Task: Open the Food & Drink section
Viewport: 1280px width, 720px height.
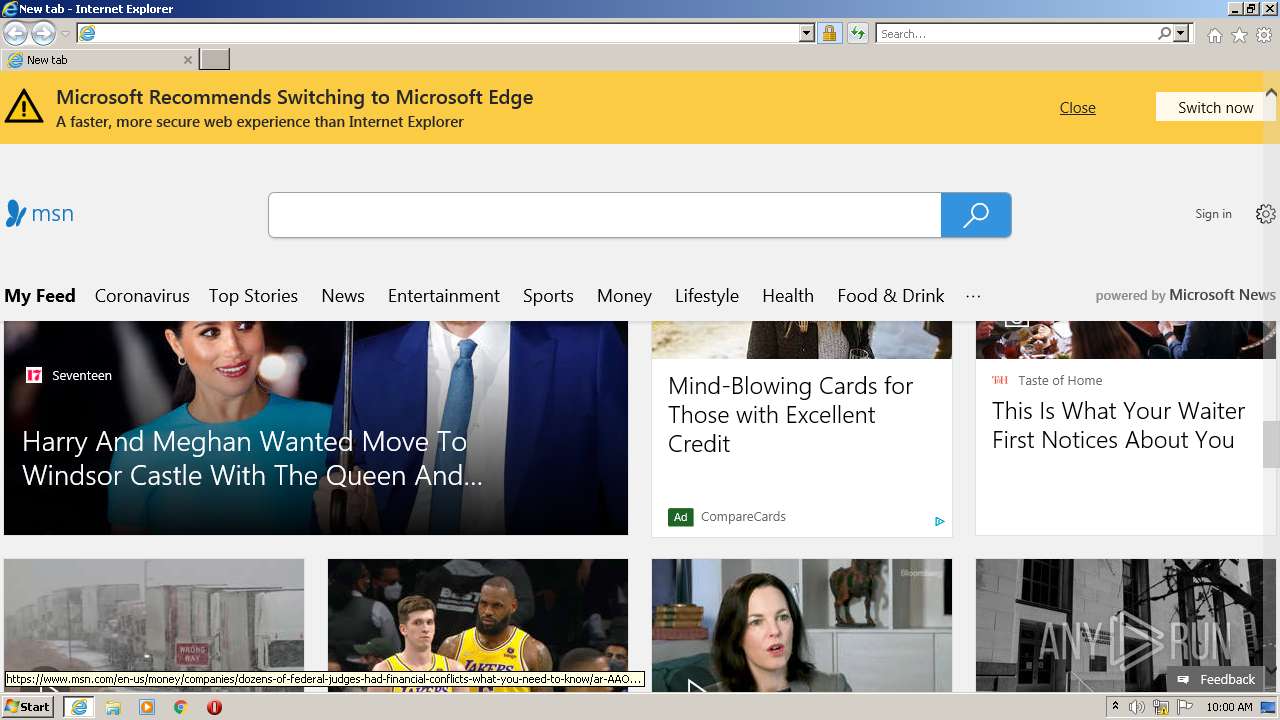Action: click(x=891, y=296)
